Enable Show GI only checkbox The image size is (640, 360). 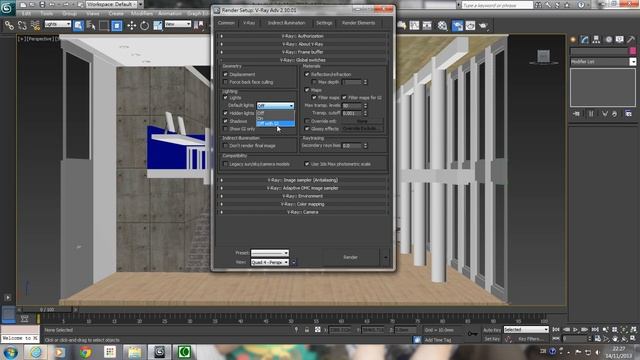225,129
